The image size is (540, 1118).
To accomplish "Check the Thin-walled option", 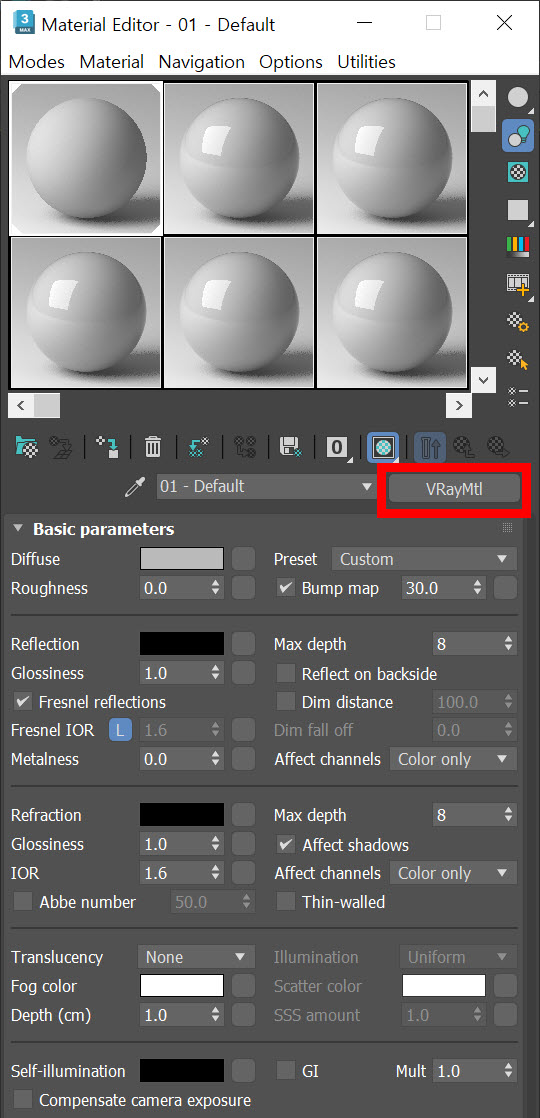I will coord(285,902).
